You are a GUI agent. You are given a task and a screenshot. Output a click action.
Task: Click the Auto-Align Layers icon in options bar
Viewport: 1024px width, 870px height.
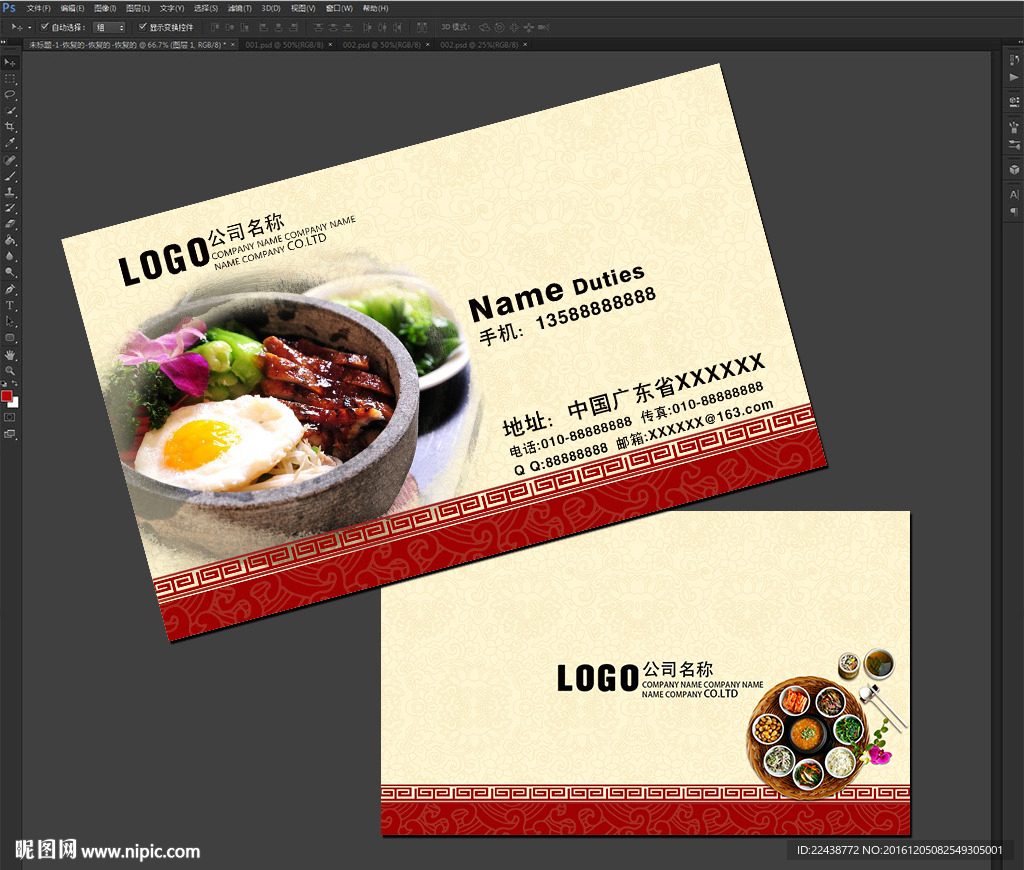point(422,27)
